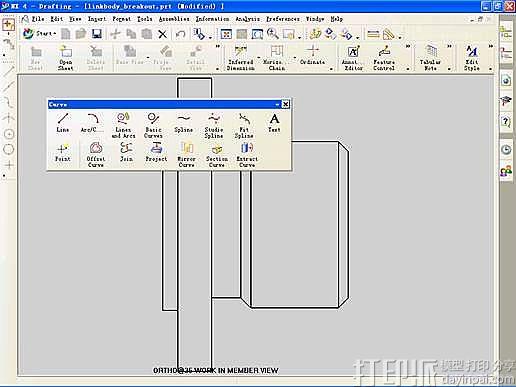Open the Insert menu
The image size is (516, 387).
[x=97, y=19]
